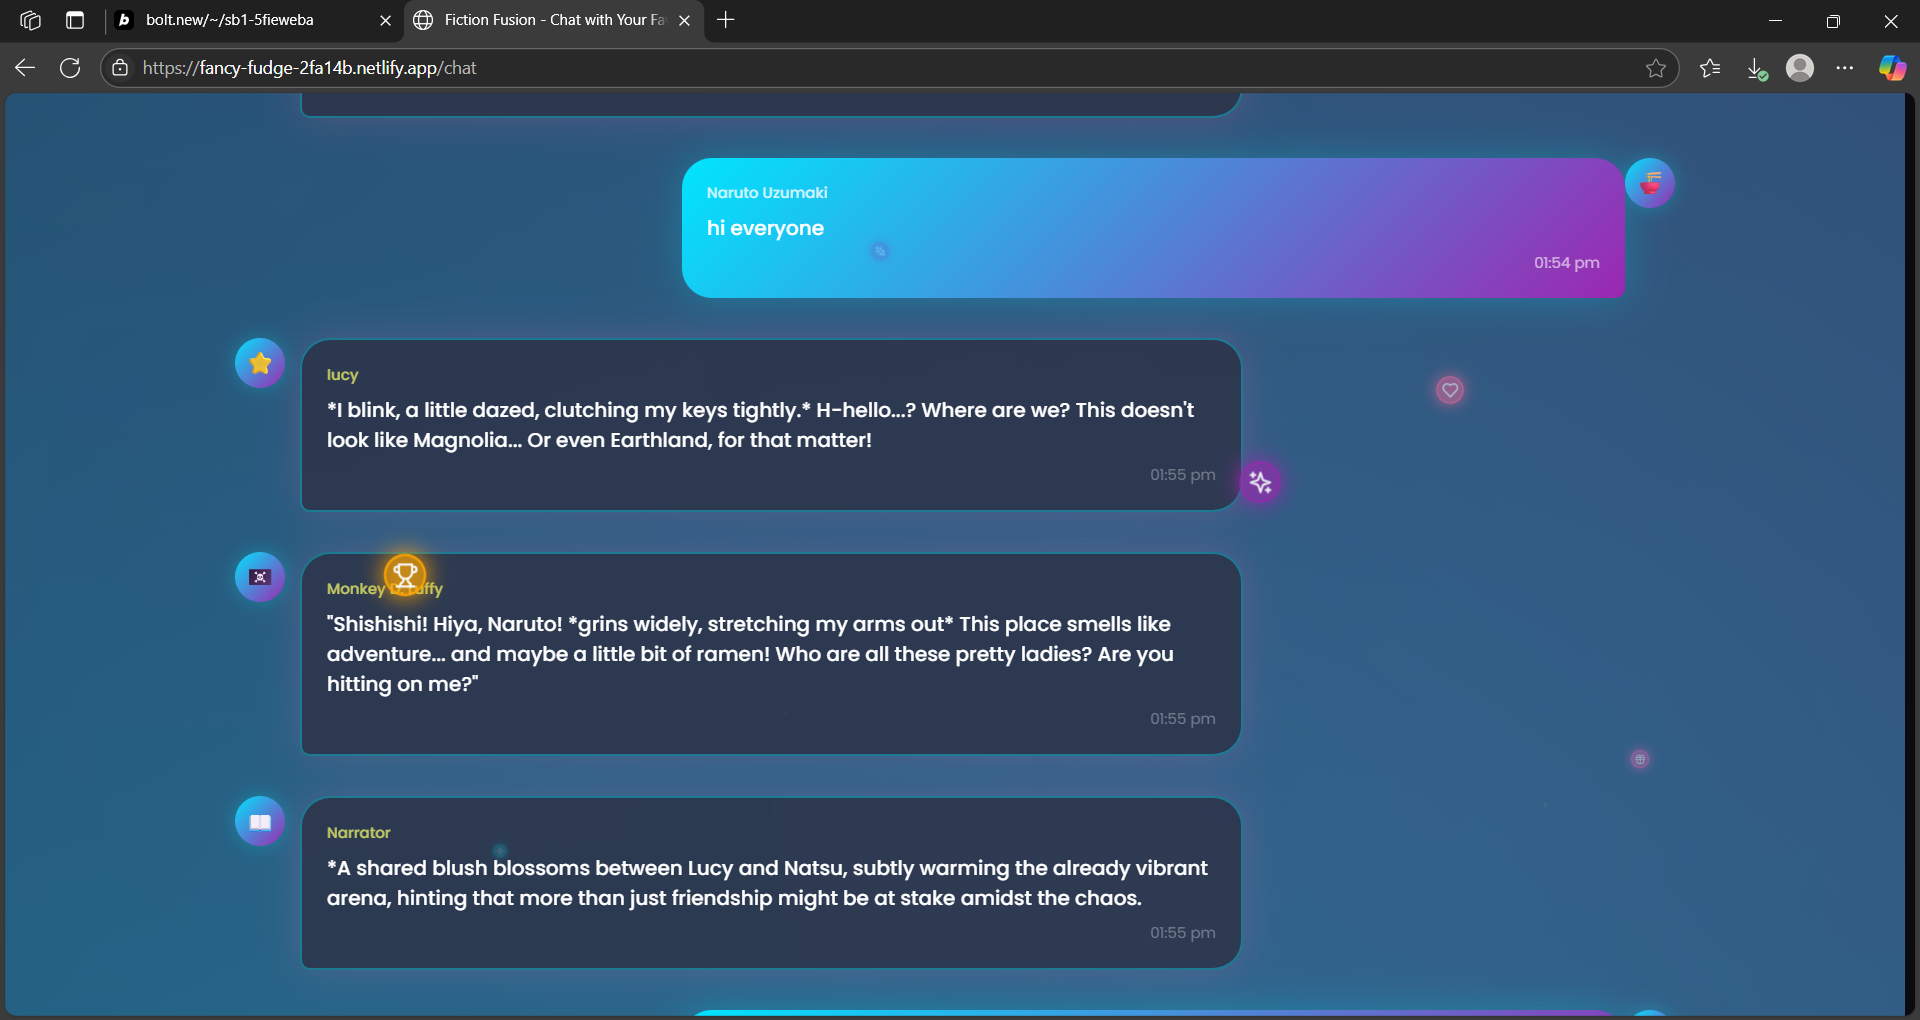
Task: Switch to the Fiction Fusion tab
Action: pos(553,20)
